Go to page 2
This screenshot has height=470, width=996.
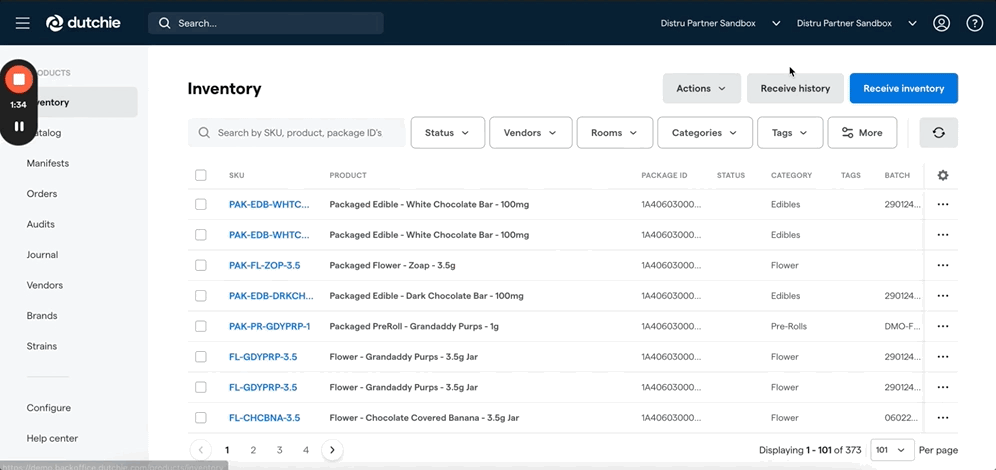[x=253, y=450]
